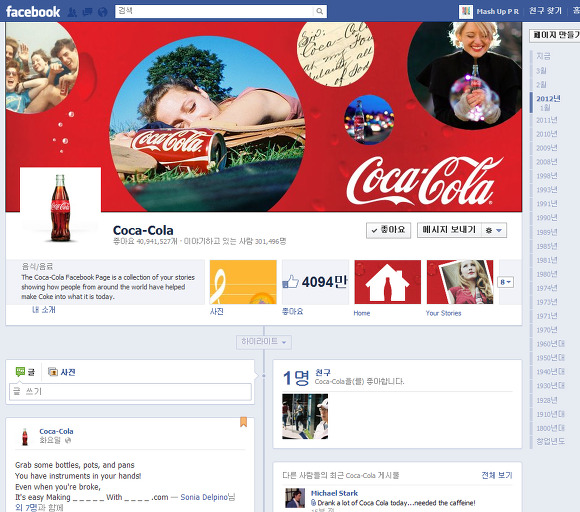Click the friend's photo thumbnail
This screenshot has height=512, width=580.
[305, 416]
